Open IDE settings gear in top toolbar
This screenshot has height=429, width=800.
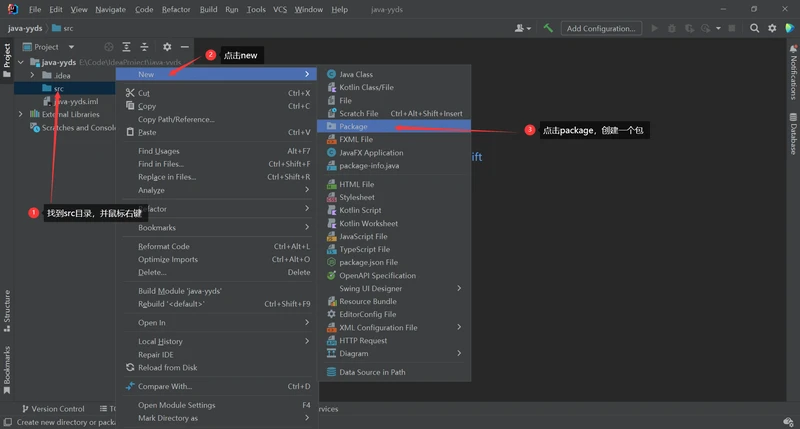[x=773, y=28]
